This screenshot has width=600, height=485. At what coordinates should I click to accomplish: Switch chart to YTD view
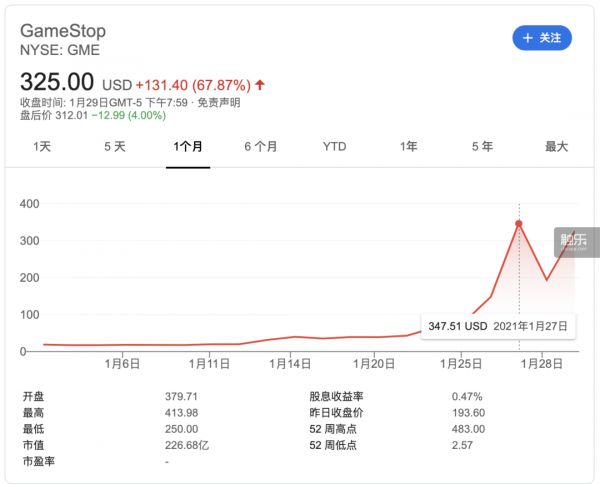click(335, 146)
